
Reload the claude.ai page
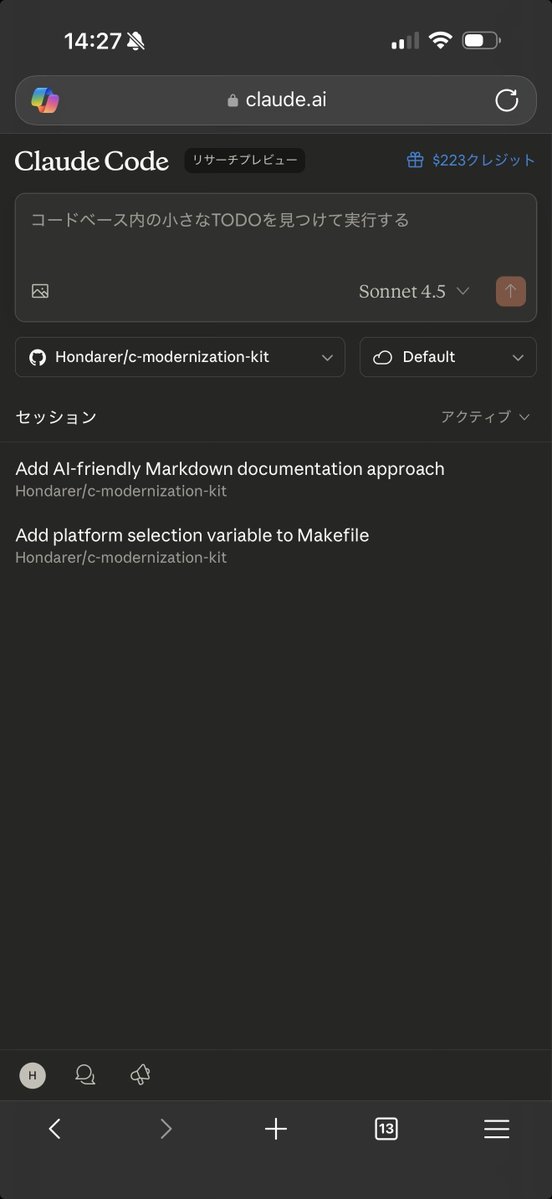pos(506,100)
